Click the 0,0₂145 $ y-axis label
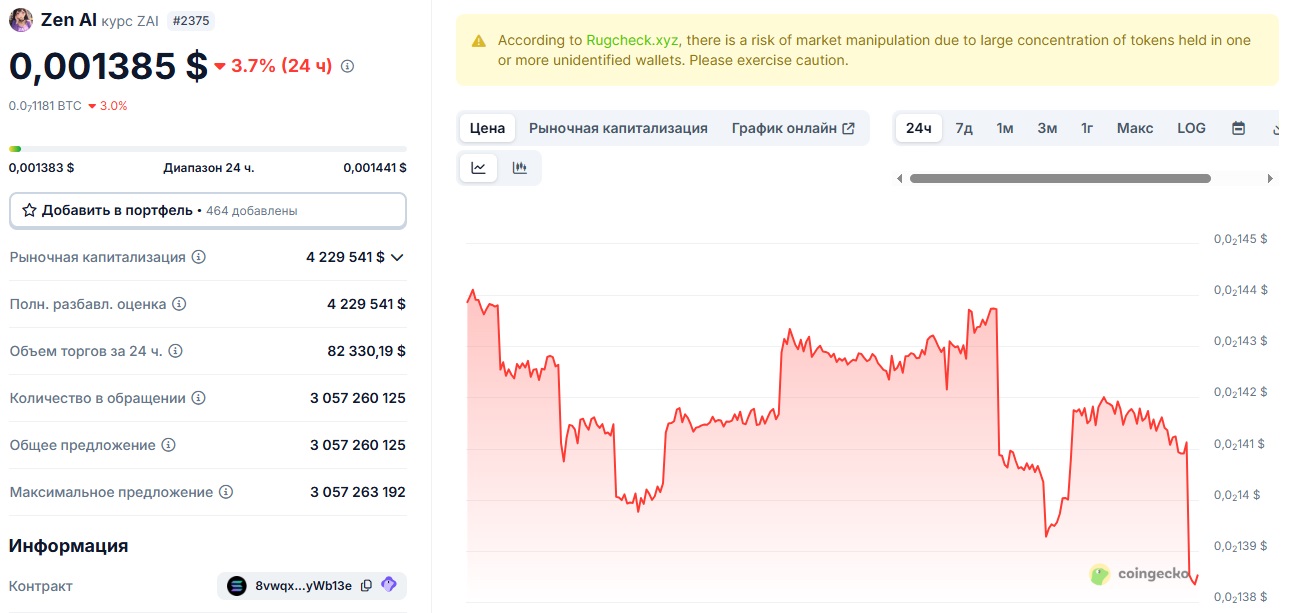1307x613 pixels. (1241, 239)
